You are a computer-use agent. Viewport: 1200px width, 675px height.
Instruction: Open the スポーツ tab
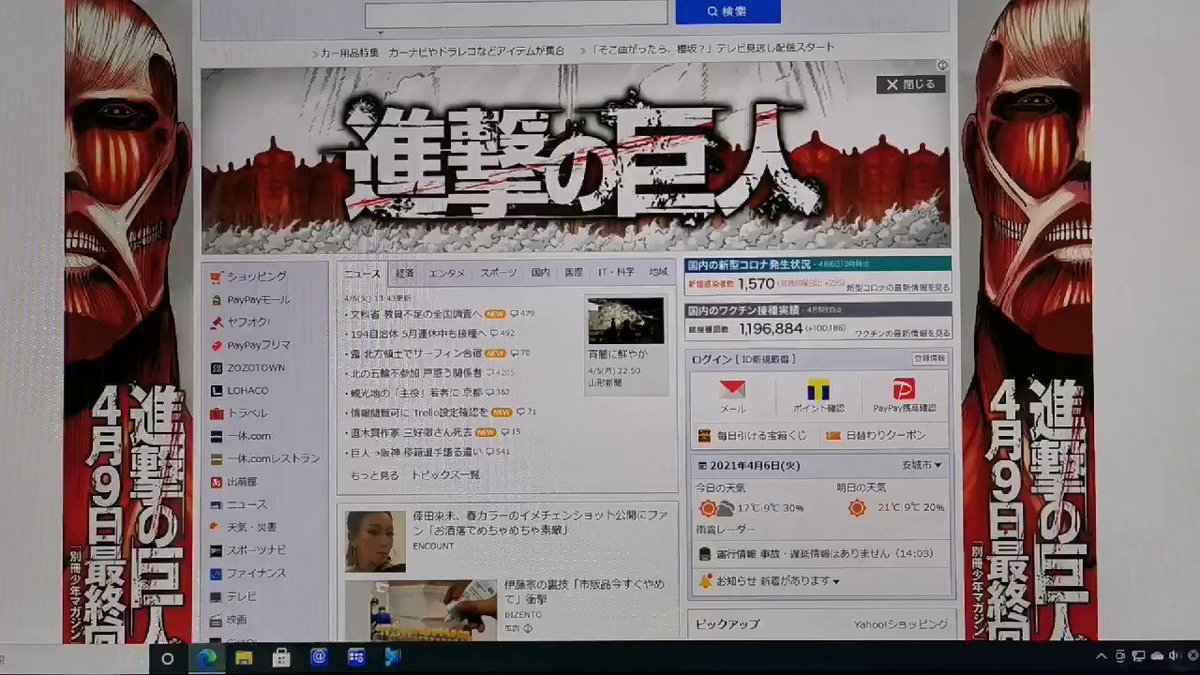[x=498, y=272]
